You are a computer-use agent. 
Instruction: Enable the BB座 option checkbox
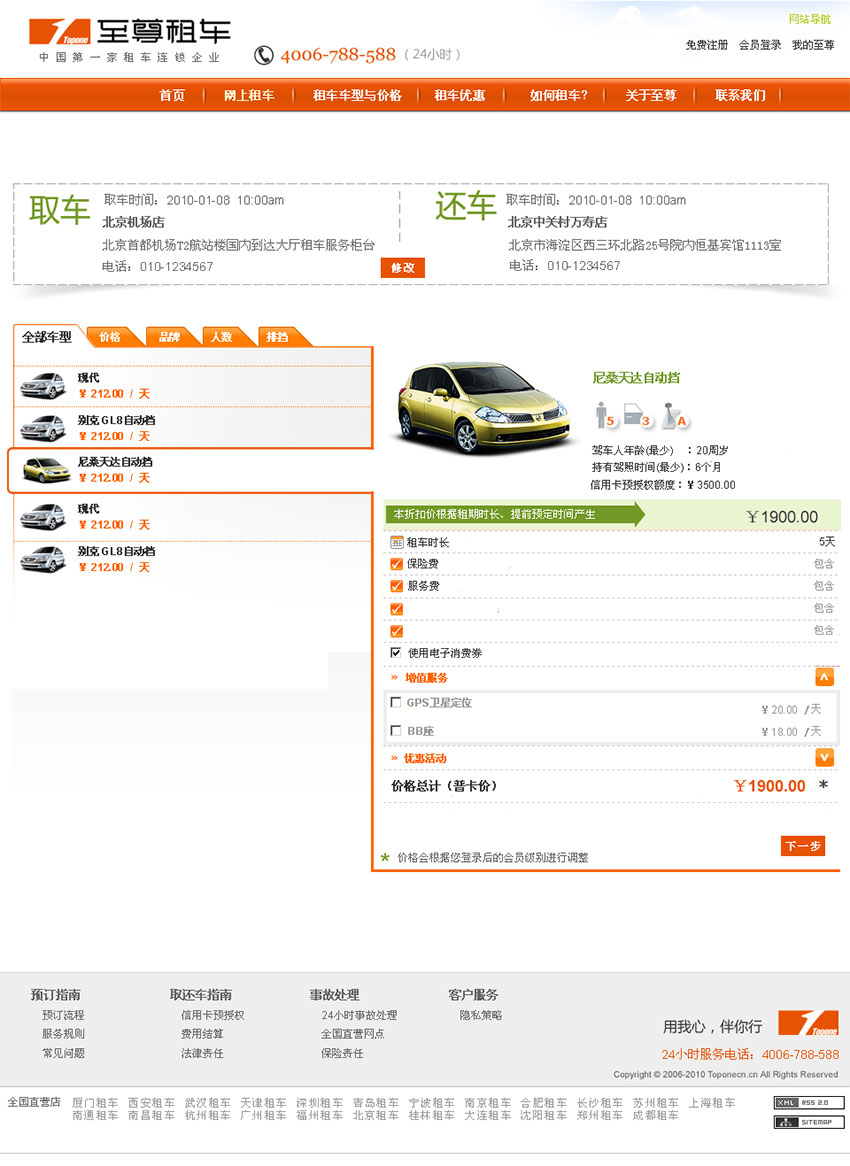(x=396, y=730)
